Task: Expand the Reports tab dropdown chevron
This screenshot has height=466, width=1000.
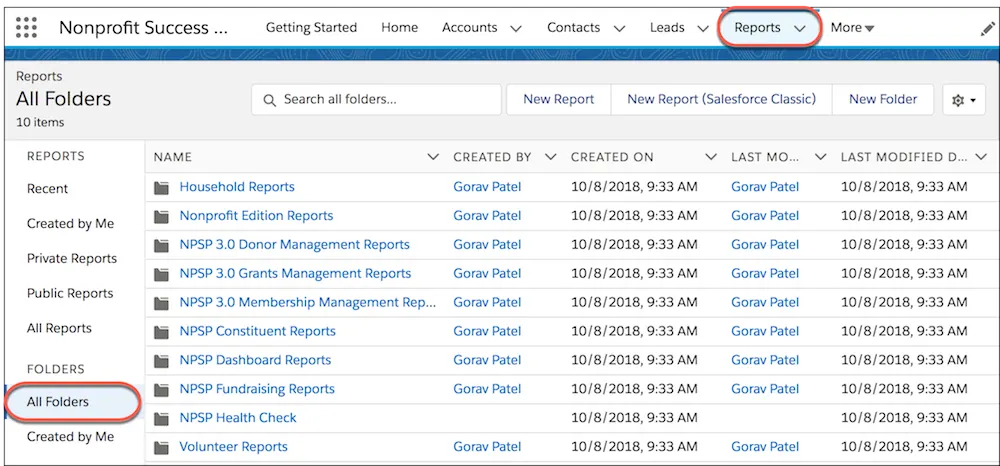Action: click(800, 29)
